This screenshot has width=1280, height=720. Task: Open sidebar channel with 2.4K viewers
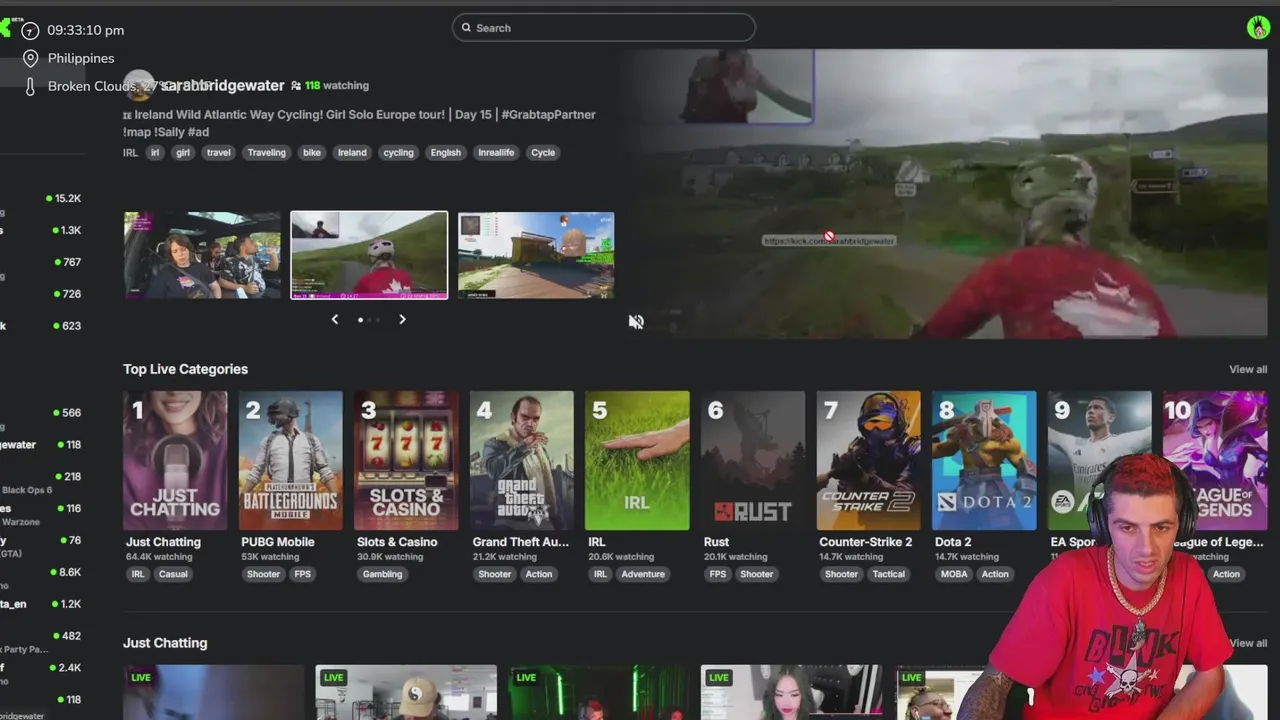point(41,668)
